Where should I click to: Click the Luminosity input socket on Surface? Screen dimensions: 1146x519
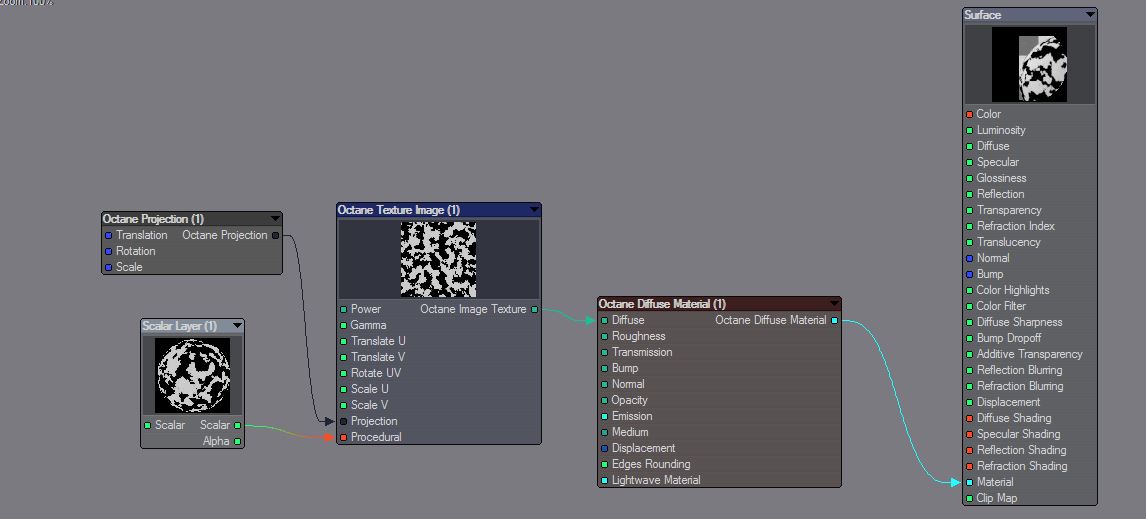(969, 130)
